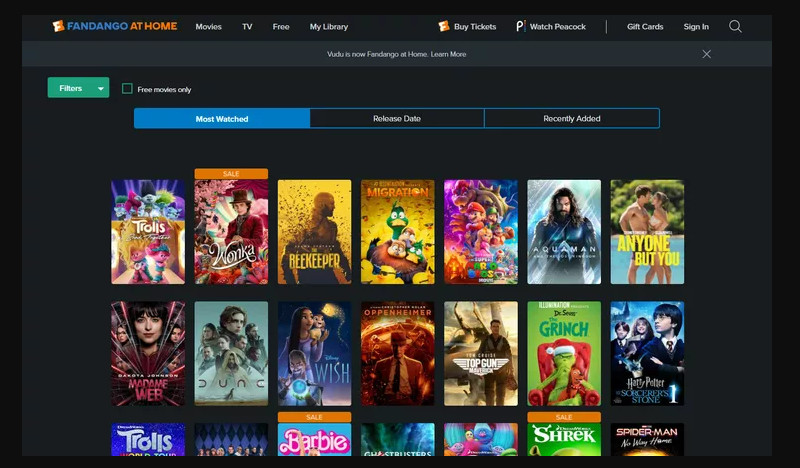Open the Top Gun Maverick poster

click(481, 354)
